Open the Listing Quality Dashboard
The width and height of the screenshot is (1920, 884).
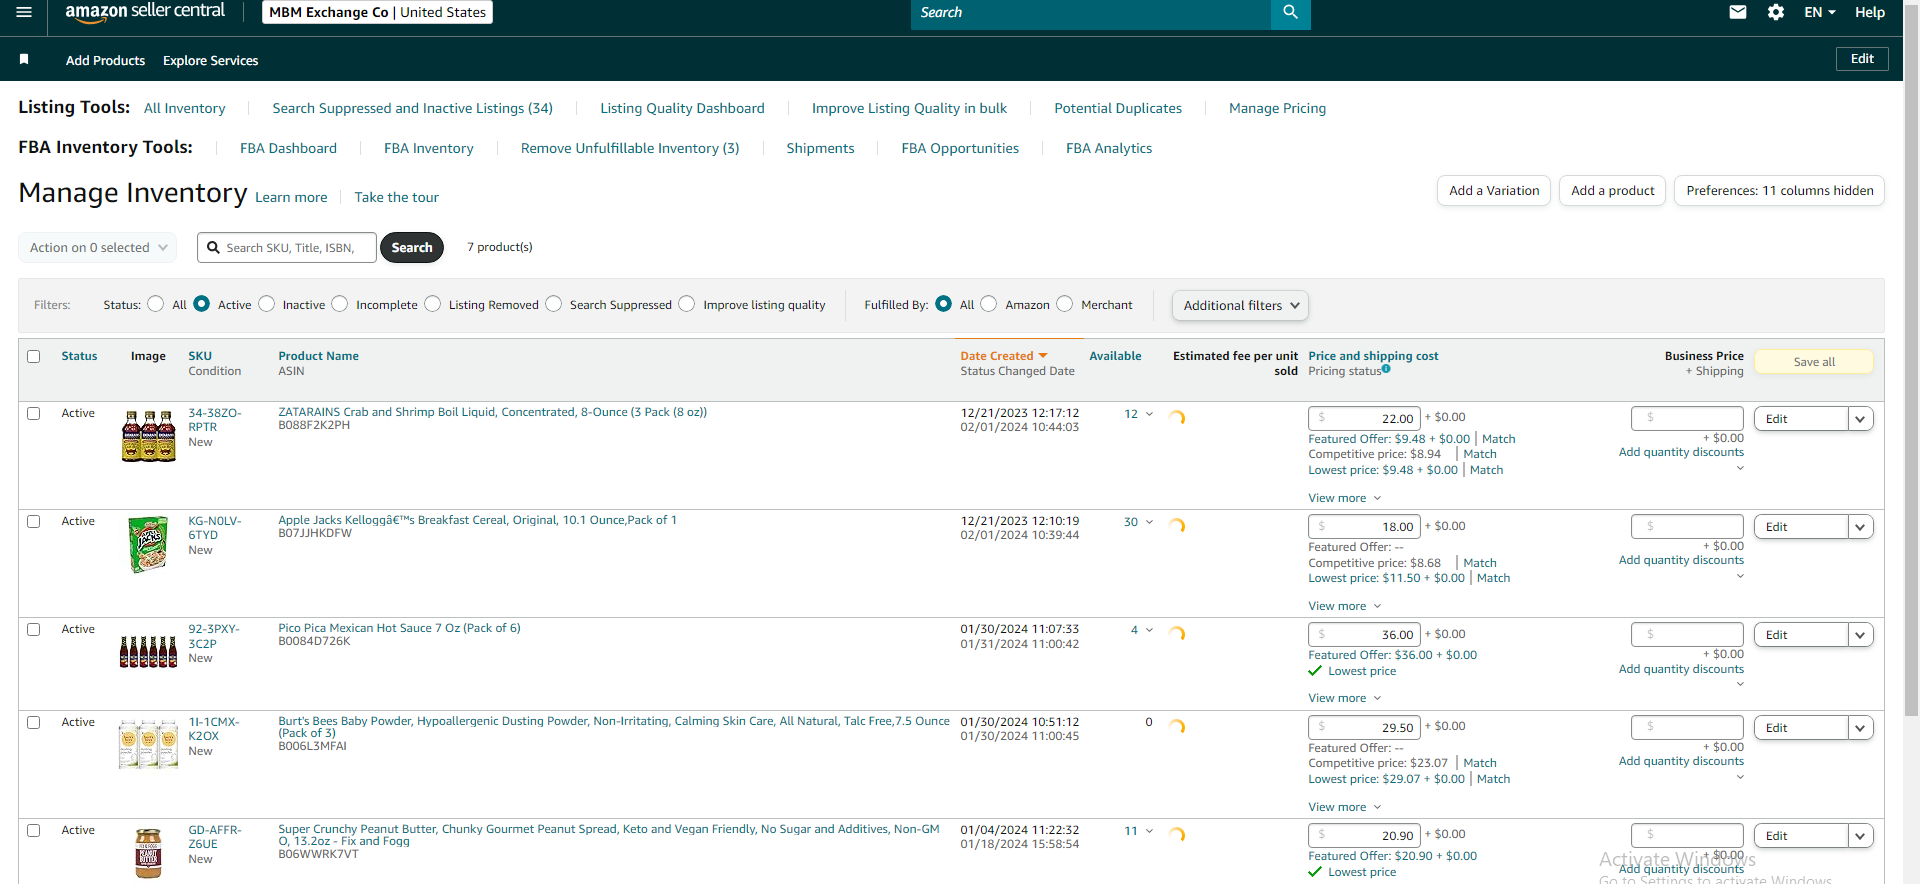coord(682,108)
